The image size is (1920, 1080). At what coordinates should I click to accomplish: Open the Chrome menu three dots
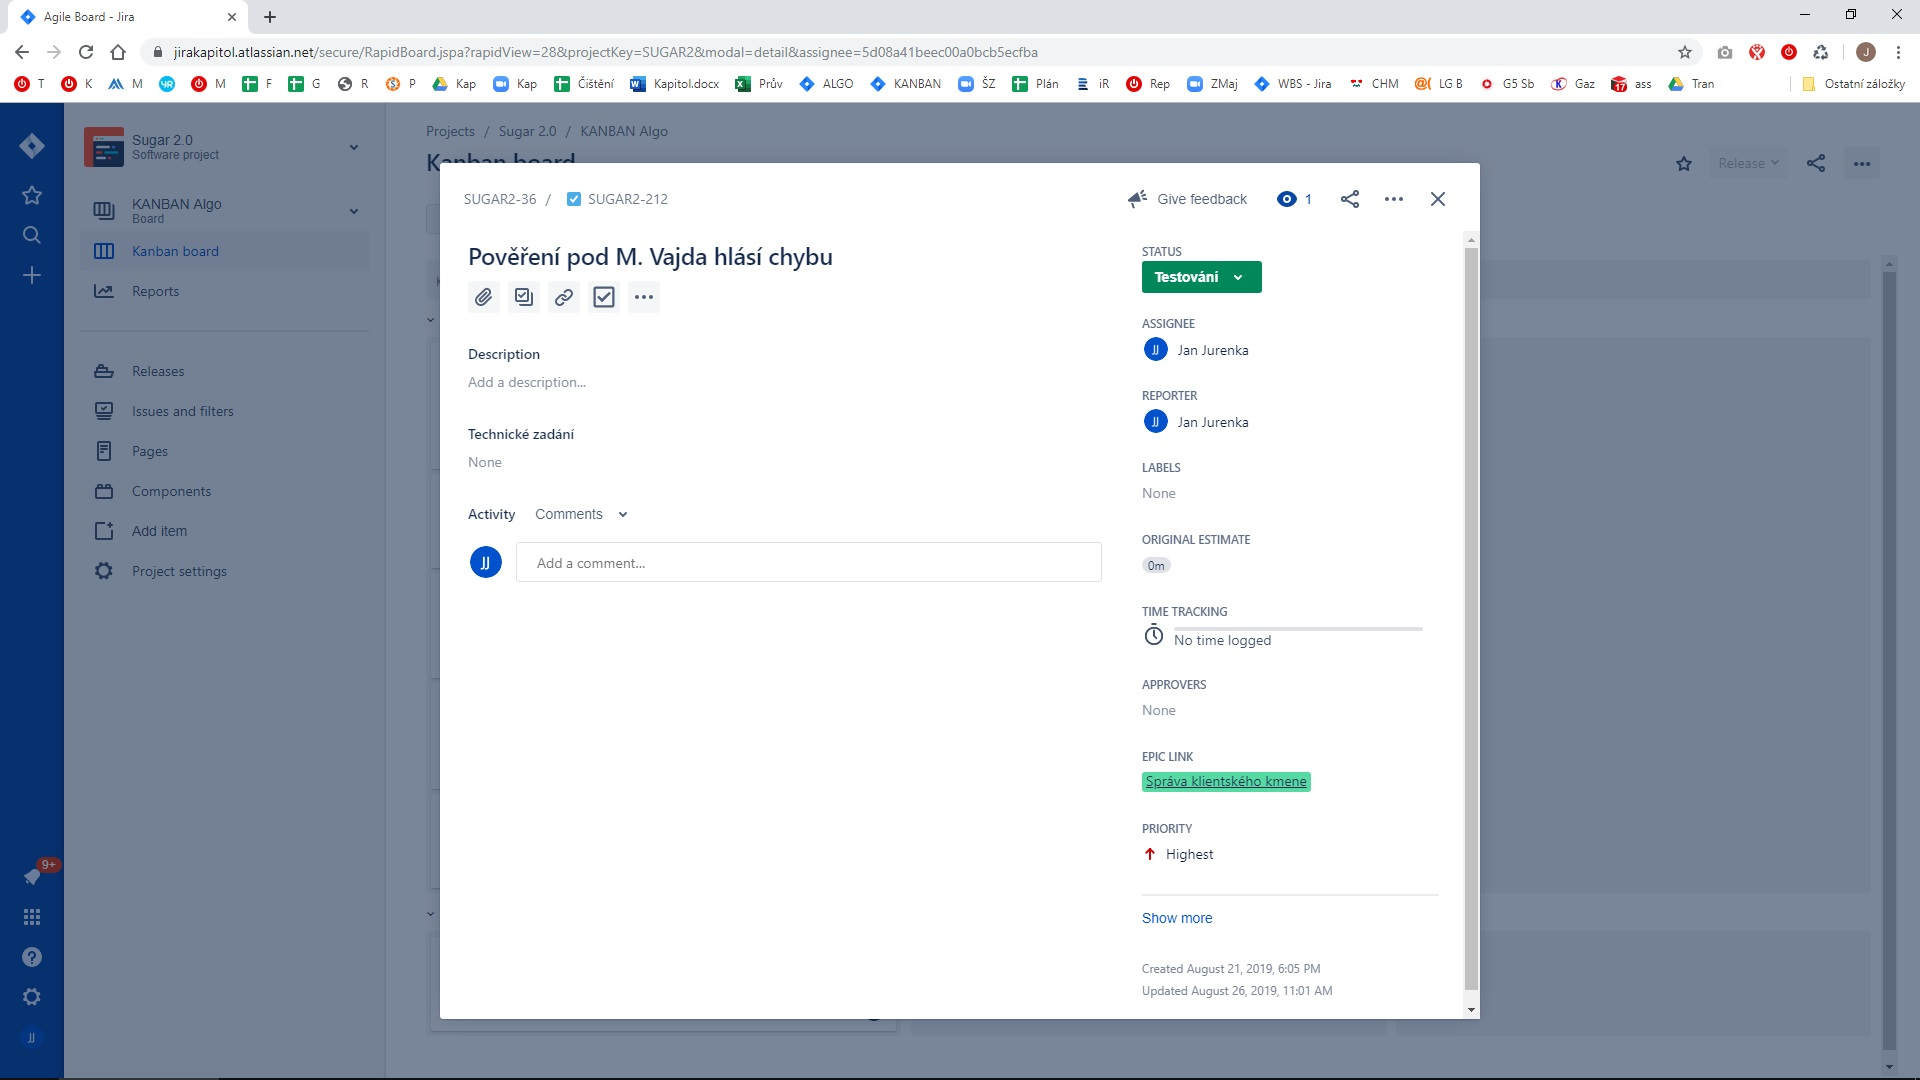coord(1898,52)
